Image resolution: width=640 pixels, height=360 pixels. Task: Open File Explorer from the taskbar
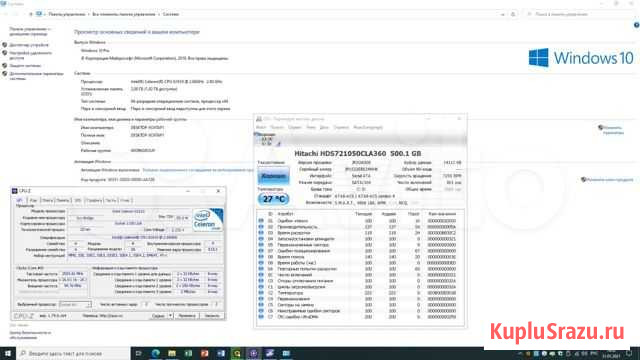[172, 353]
